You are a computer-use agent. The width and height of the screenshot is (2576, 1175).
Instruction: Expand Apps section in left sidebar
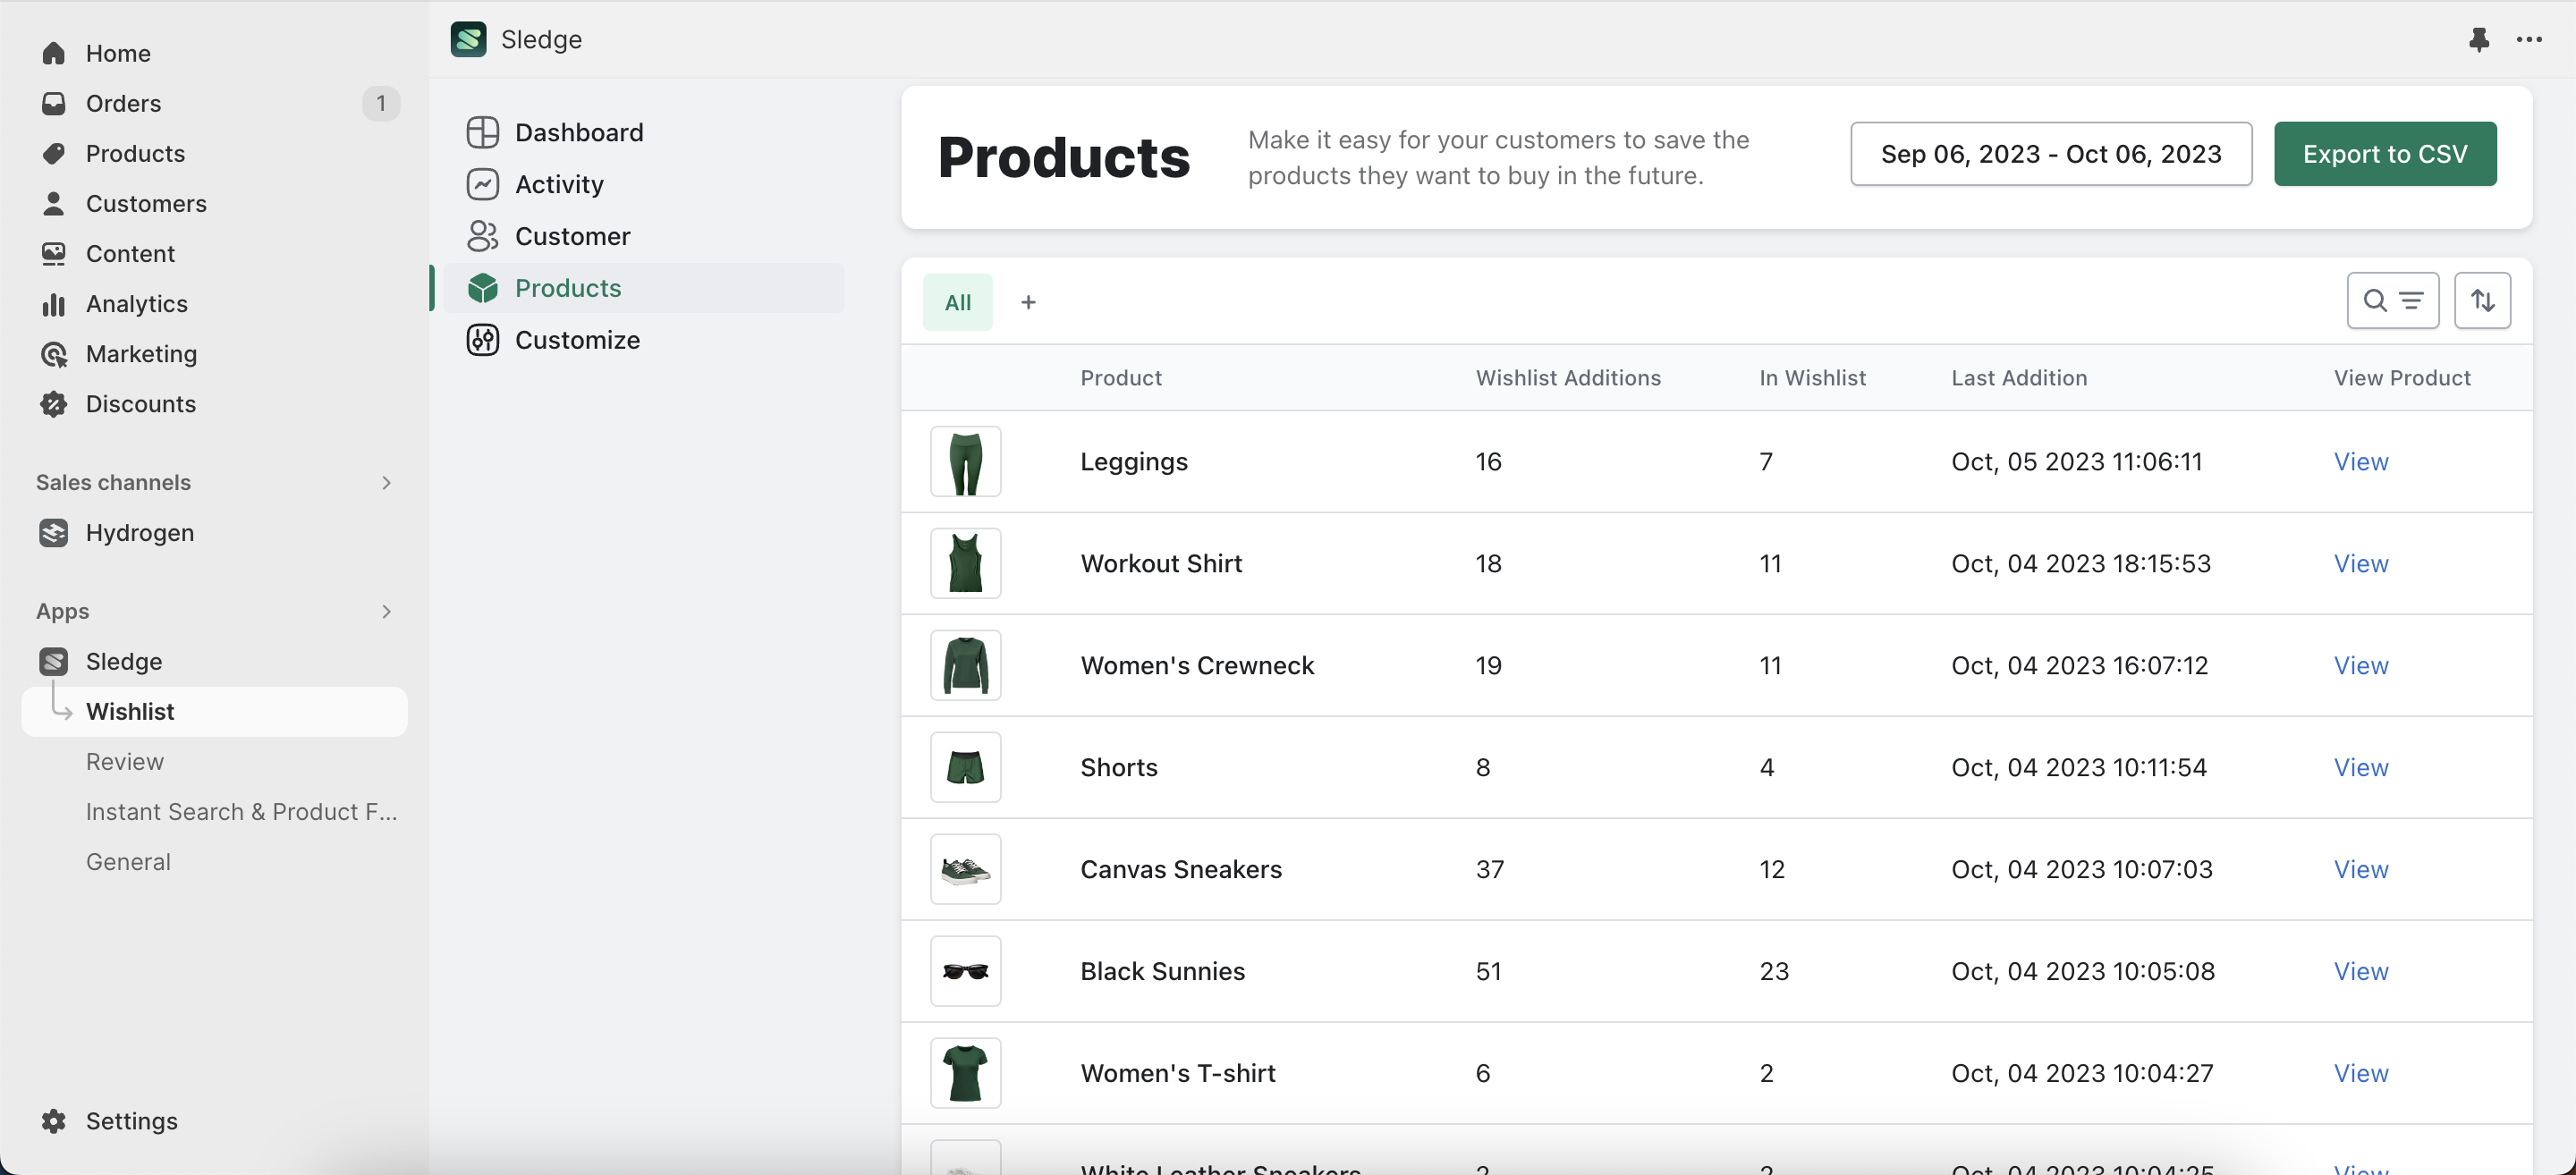[x=383, y=610]
